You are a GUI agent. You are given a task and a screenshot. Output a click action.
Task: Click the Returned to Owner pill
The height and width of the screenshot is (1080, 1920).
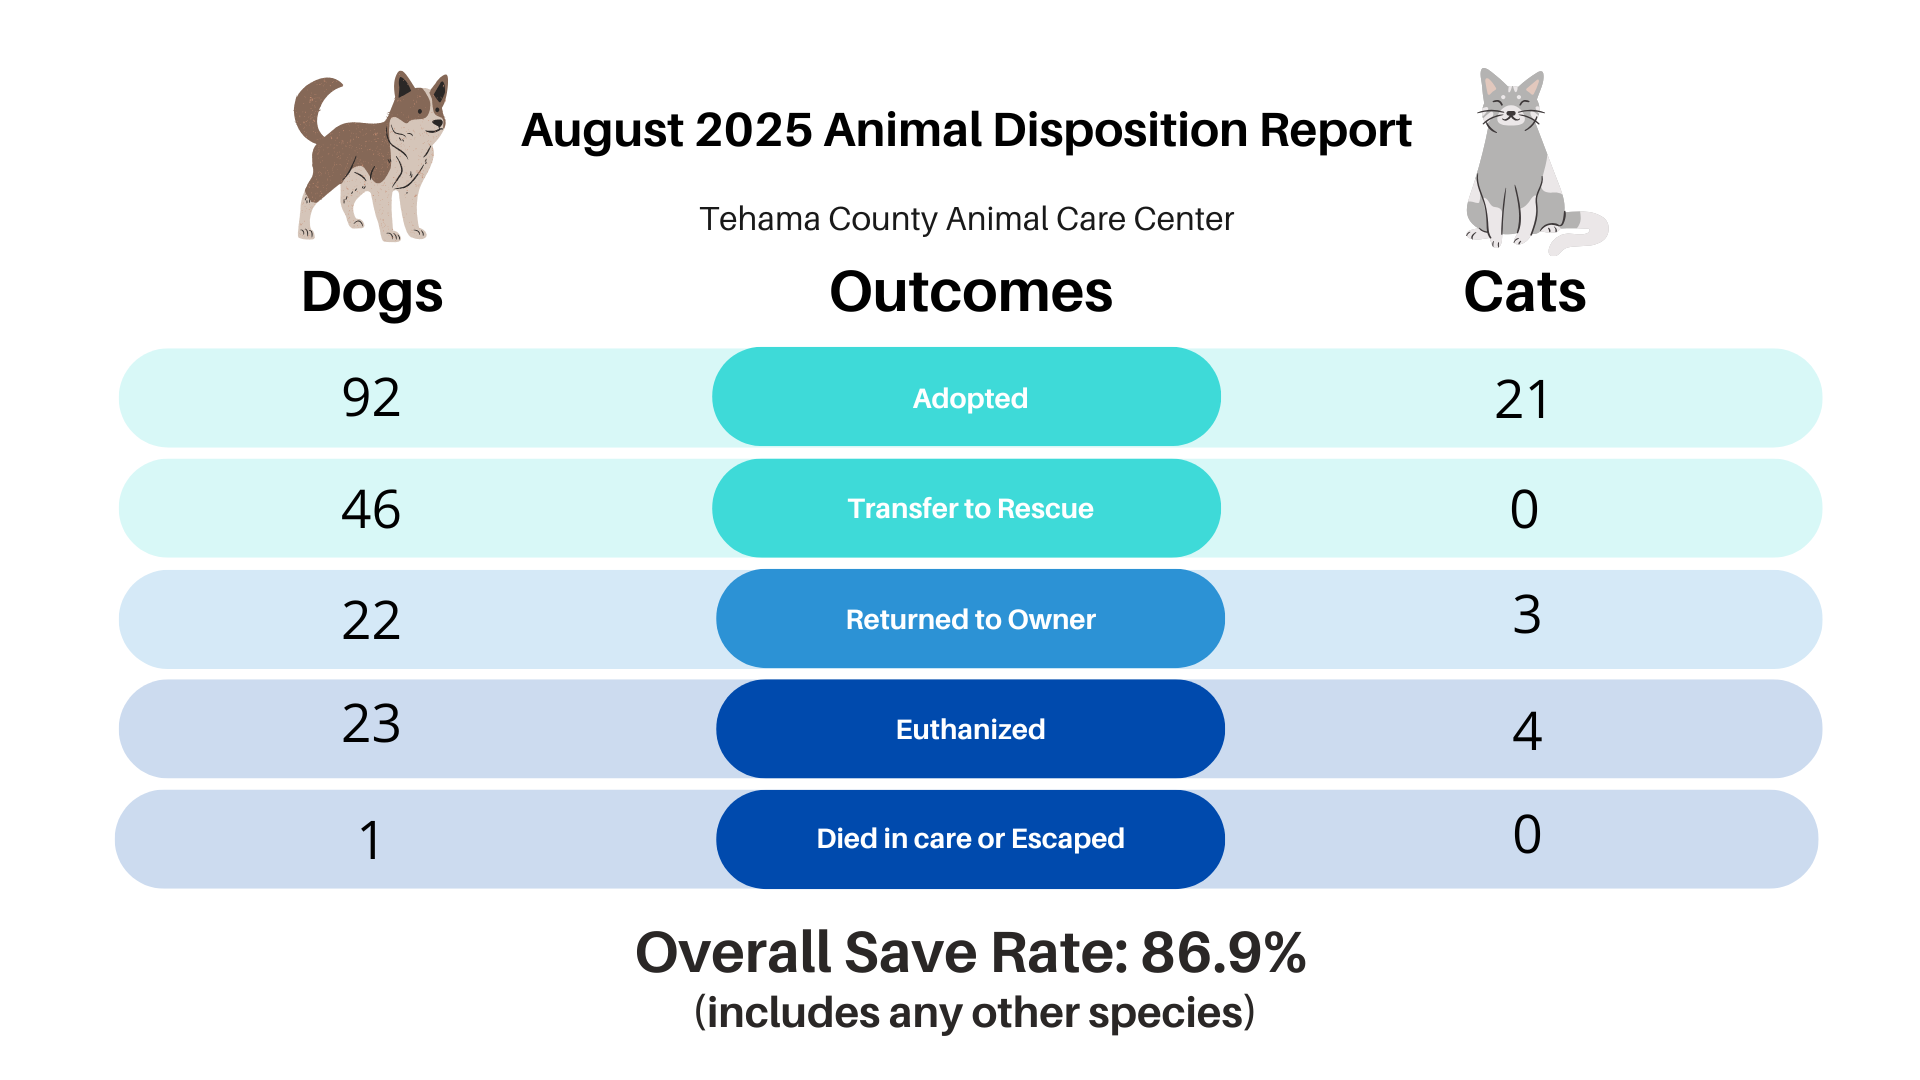tap(969, 619)
